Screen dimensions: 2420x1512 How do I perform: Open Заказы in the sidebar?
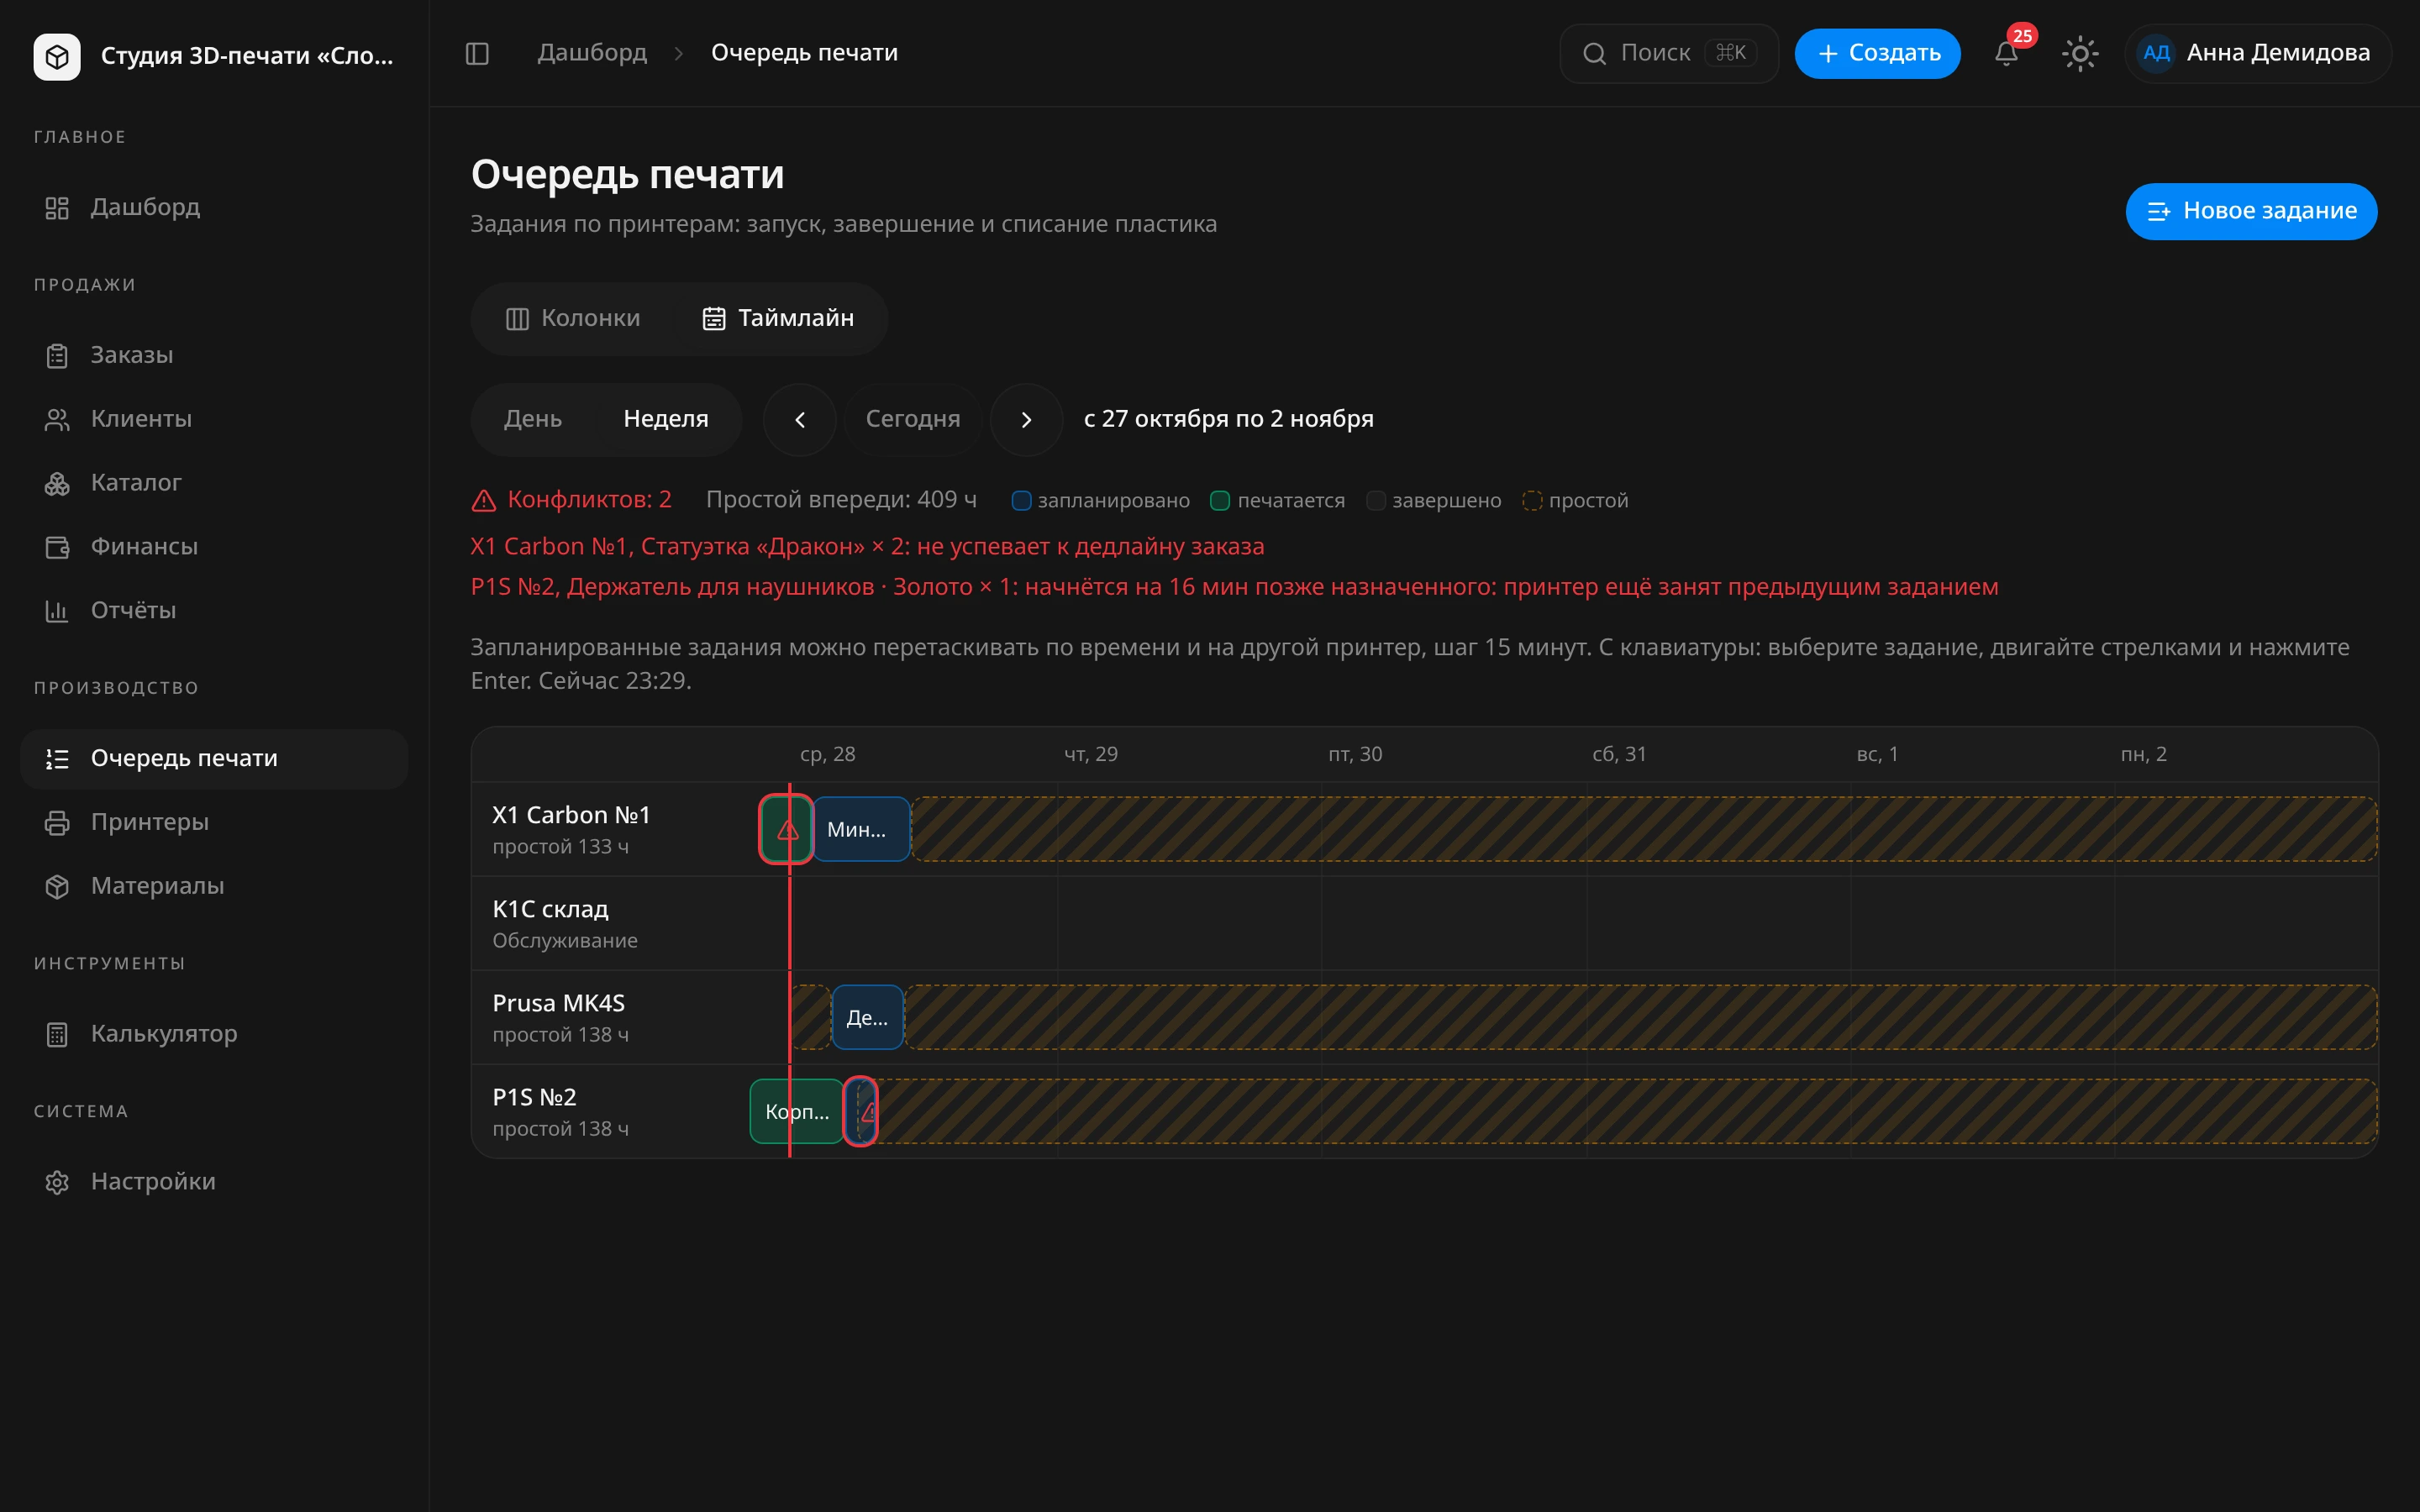coord(214,355)
